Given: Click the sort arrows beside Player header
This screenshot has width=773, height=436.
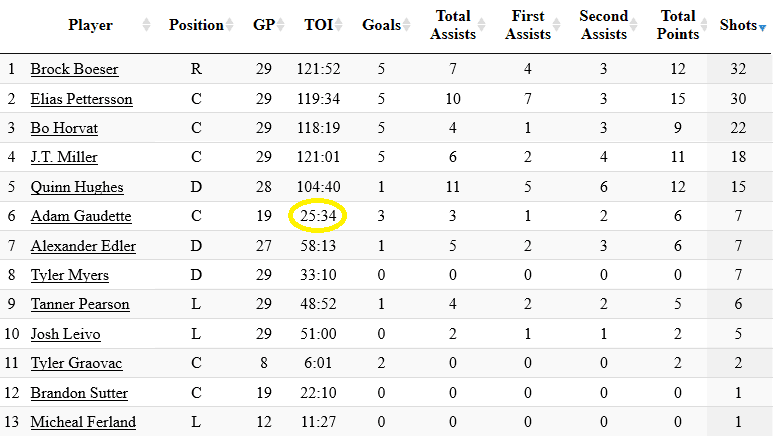Looking at the screenshot, I should (147, 25).
